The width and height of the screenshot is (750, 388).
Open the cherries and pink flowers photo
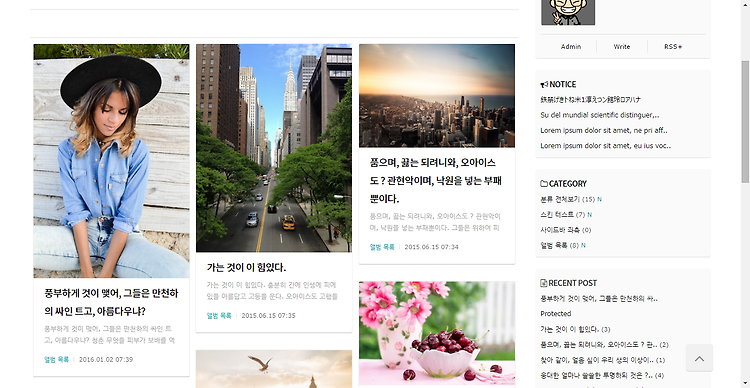coord(437,333)
